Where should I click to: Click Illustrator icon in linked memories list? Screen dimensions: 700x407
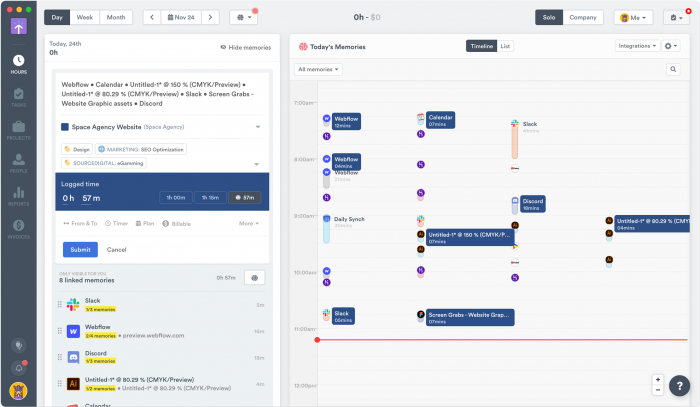(73, 383)
